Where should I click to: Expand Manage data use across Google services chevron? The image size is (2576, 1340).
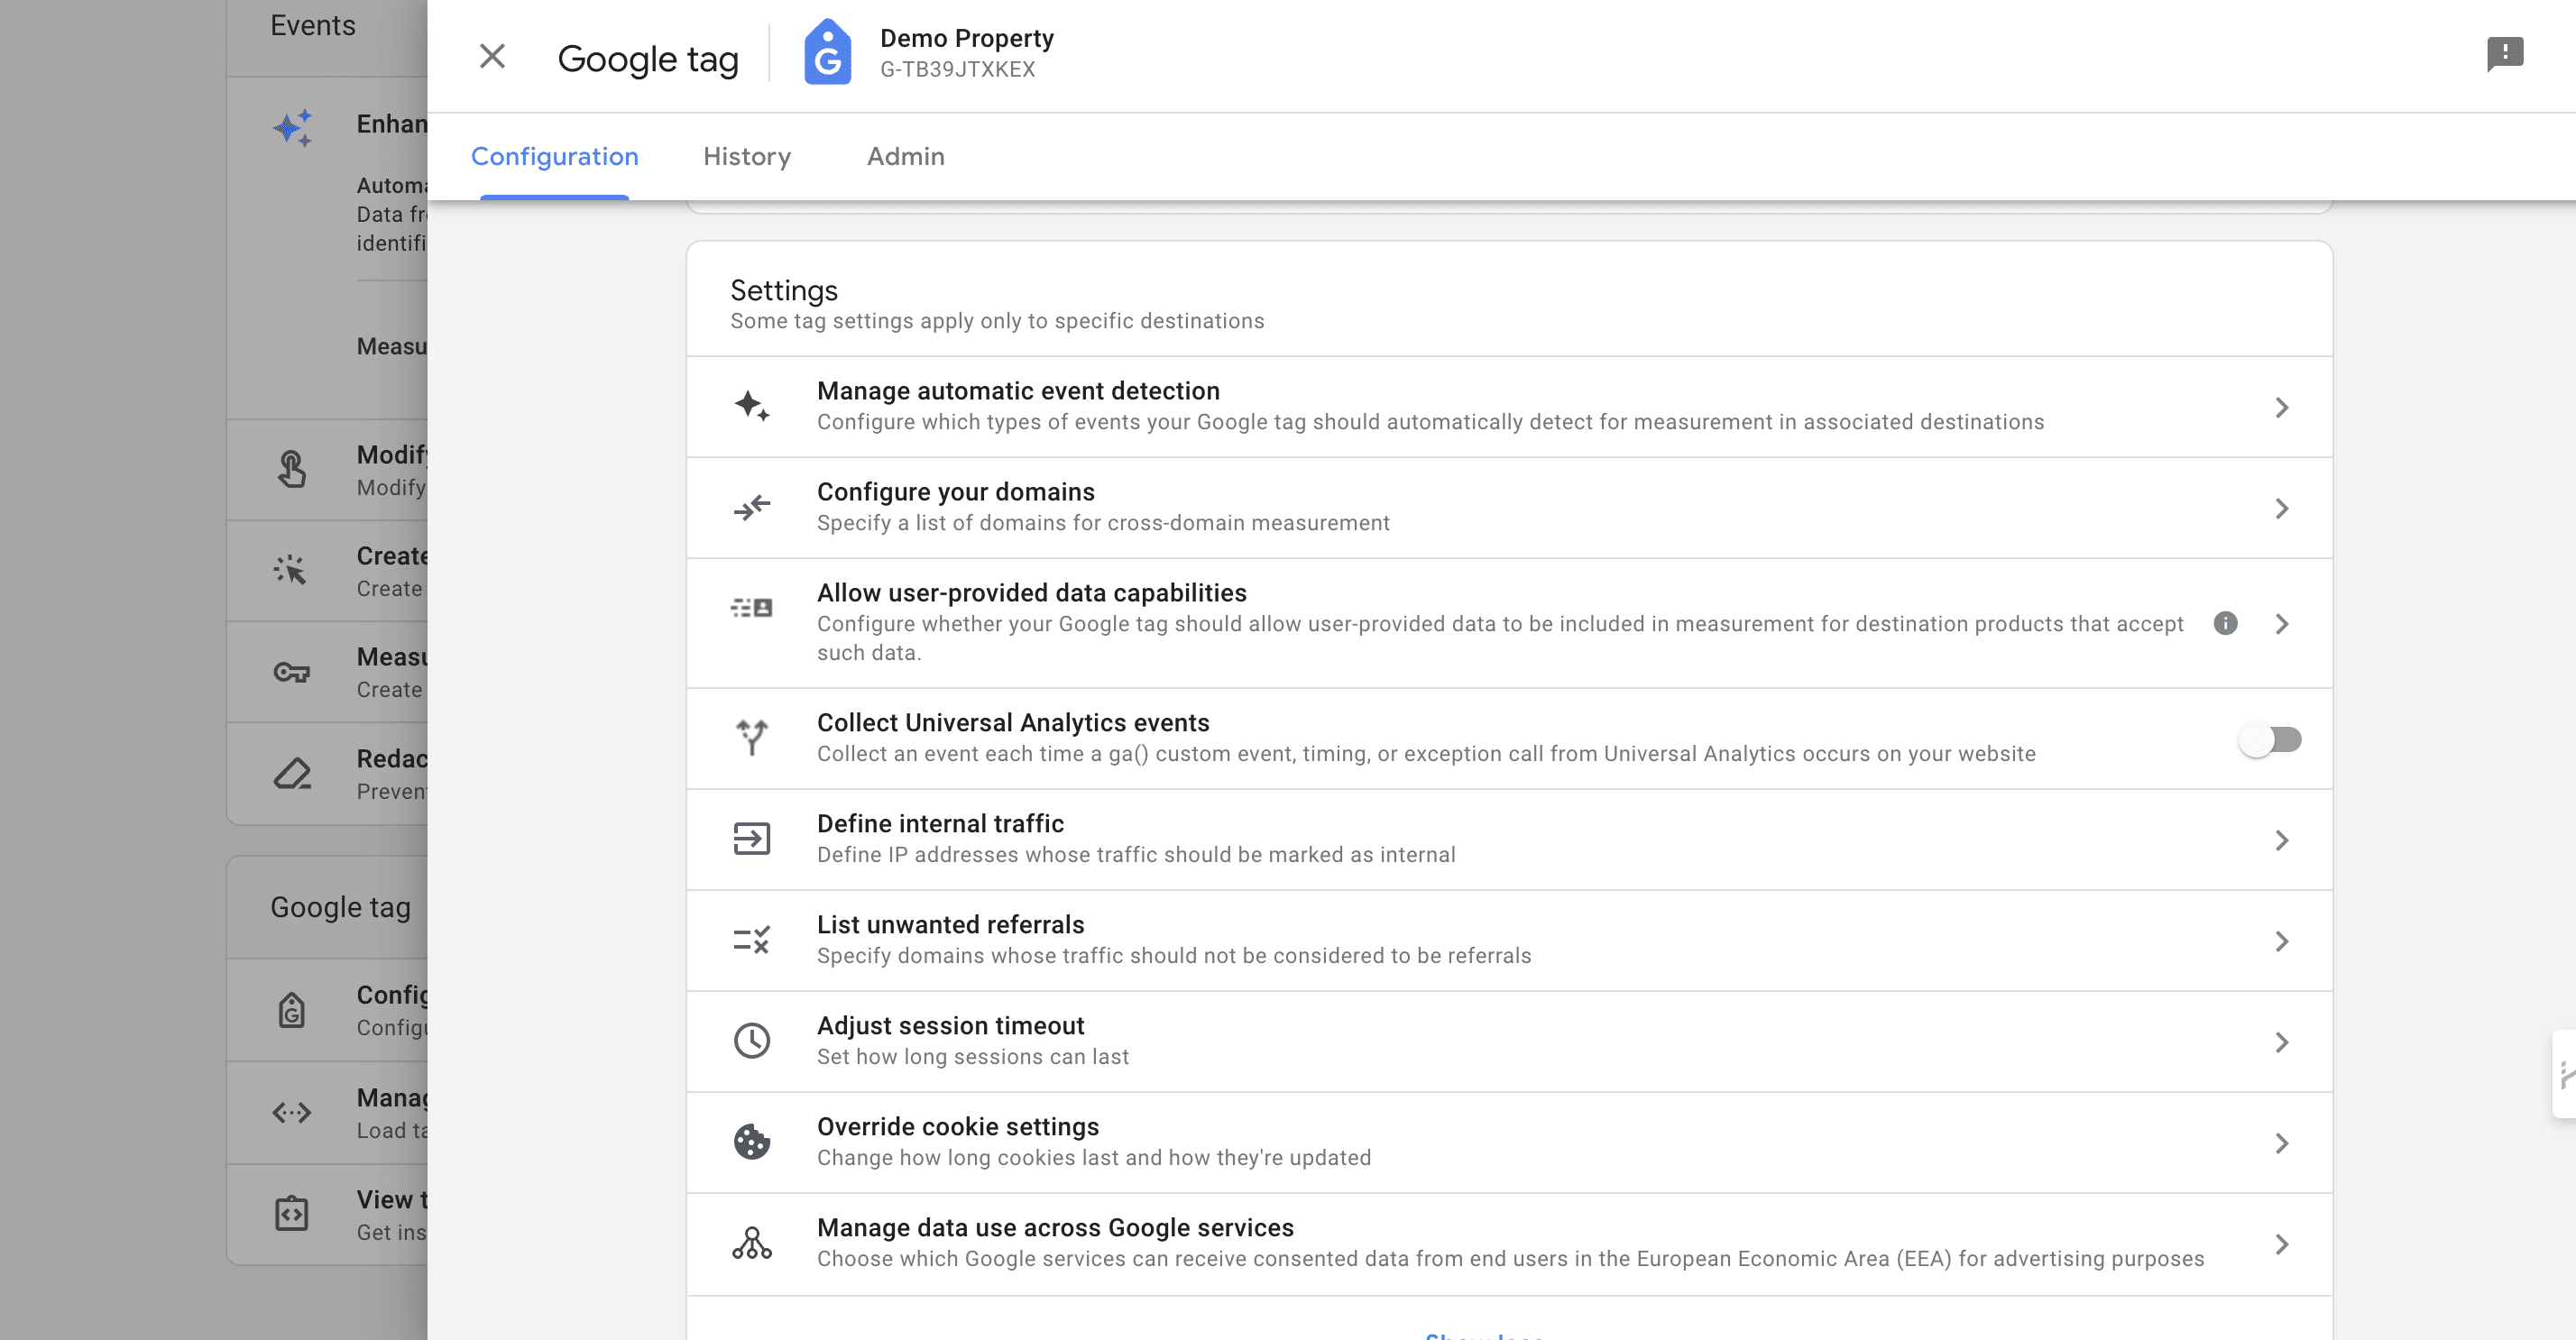tap(2282, 1244)
